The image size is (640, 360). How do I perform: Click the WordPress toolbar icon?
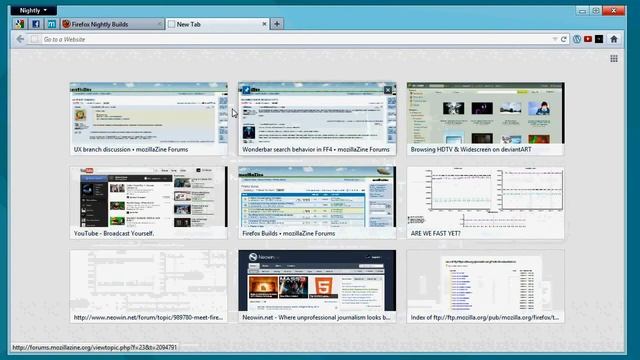coord(577,39)
